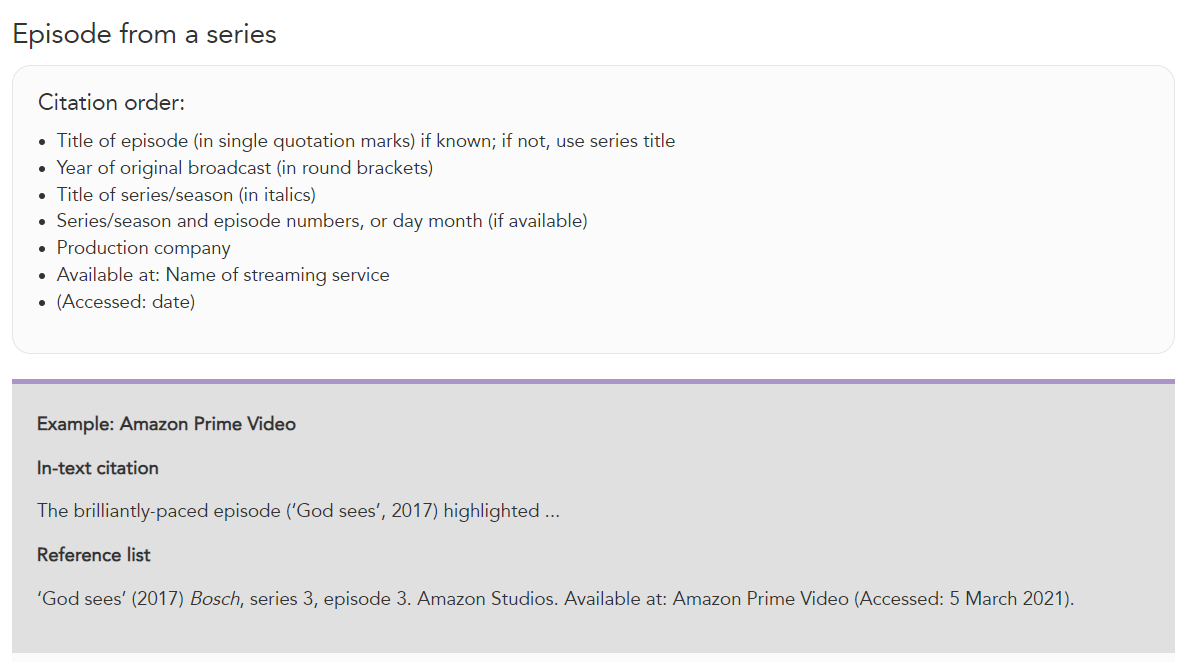This screenshot has height=662, width=1186.
Task: Click the 'Production company' bullet item
Action: tap(144, 248)
